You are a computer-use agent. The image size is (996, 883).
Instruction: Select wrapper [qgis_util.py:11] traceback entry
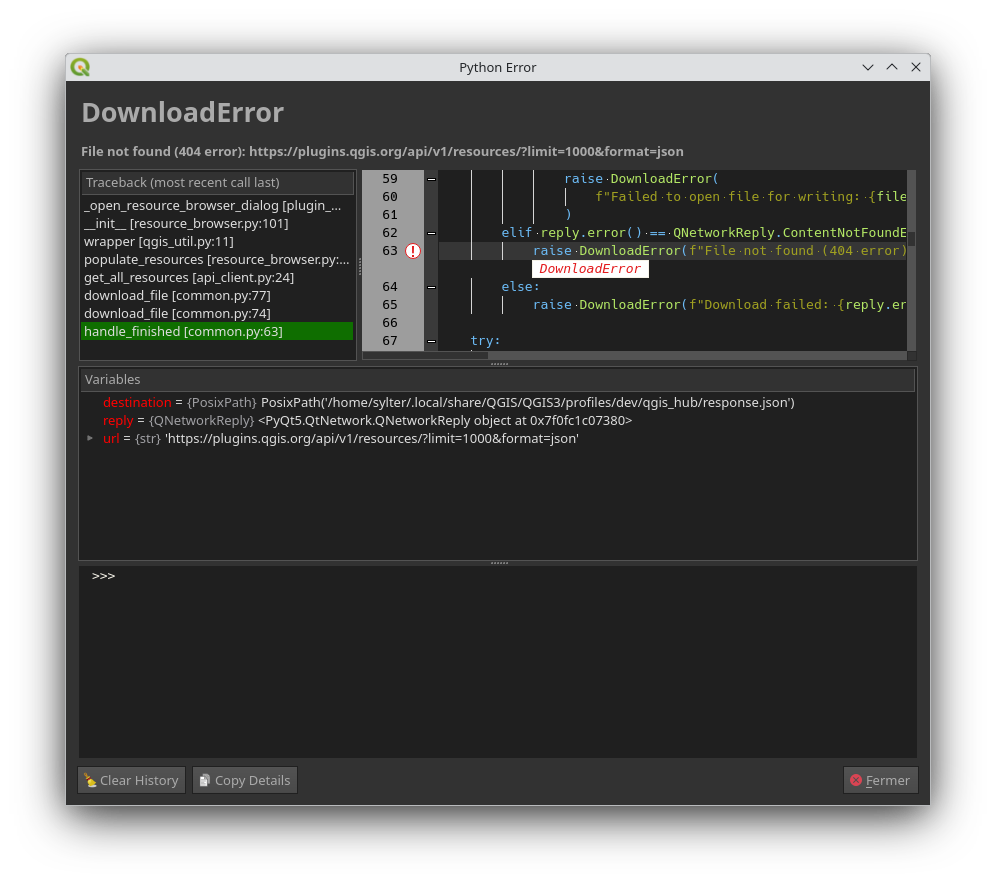[x=217, y=241]
